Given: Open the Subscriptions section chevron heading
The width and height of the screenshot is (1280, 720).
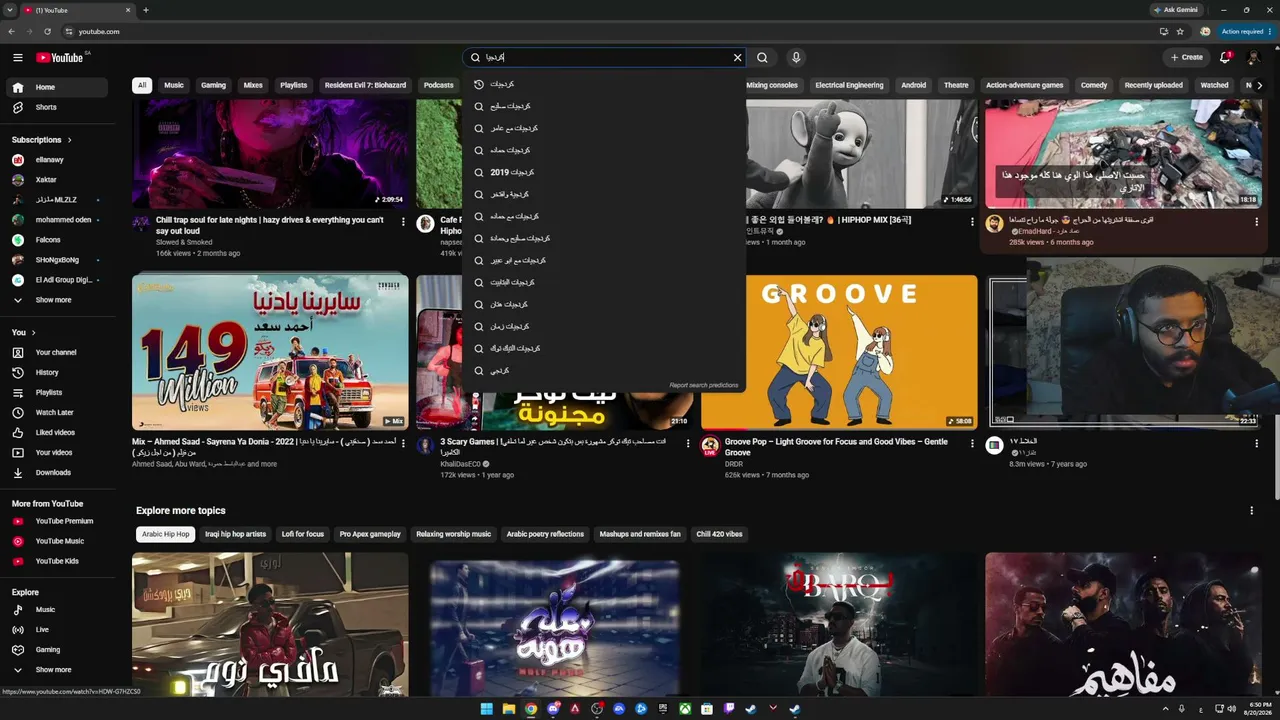Looking at the screenshot, I should click(x=42, y=140).
